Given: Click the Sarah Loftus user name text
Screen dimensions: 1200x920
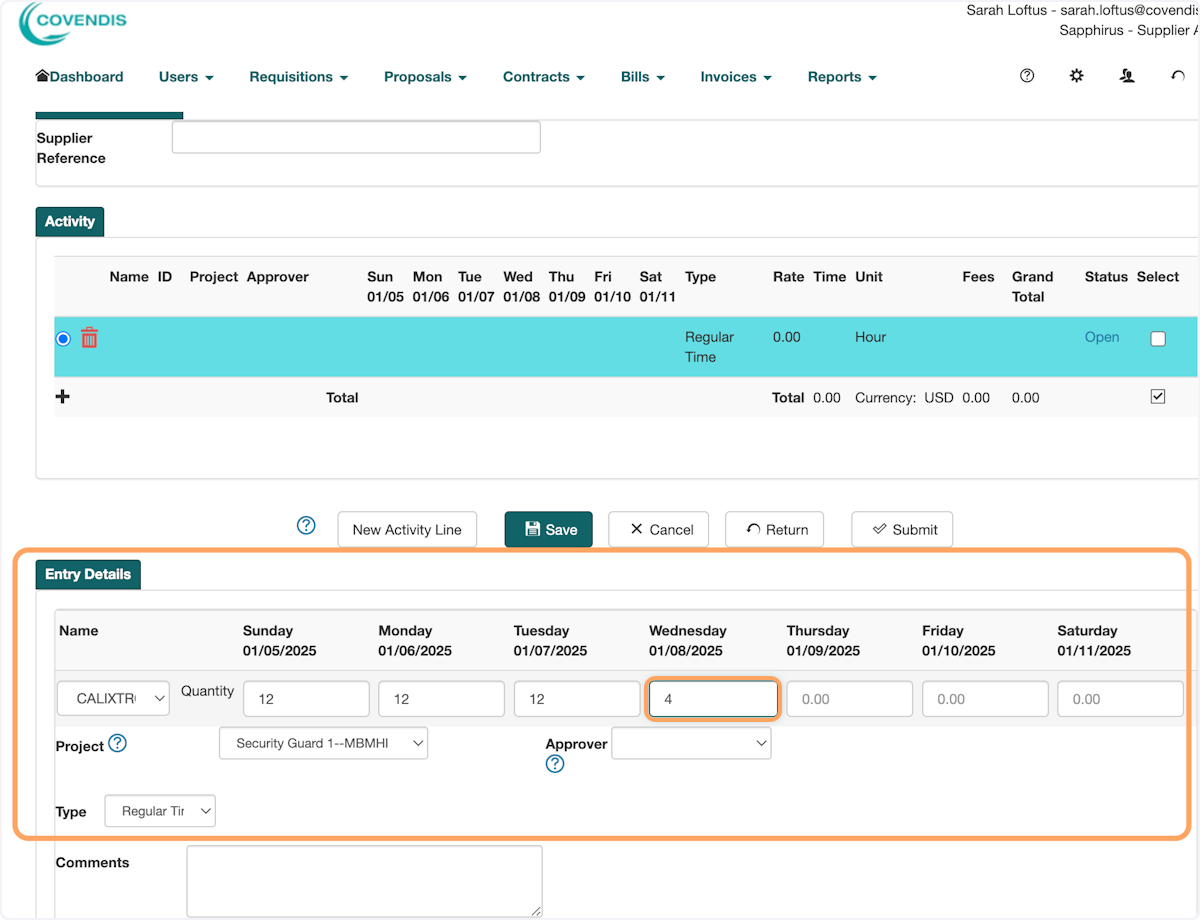Looking at the screenshot, I should click(x=1006, y=10).
